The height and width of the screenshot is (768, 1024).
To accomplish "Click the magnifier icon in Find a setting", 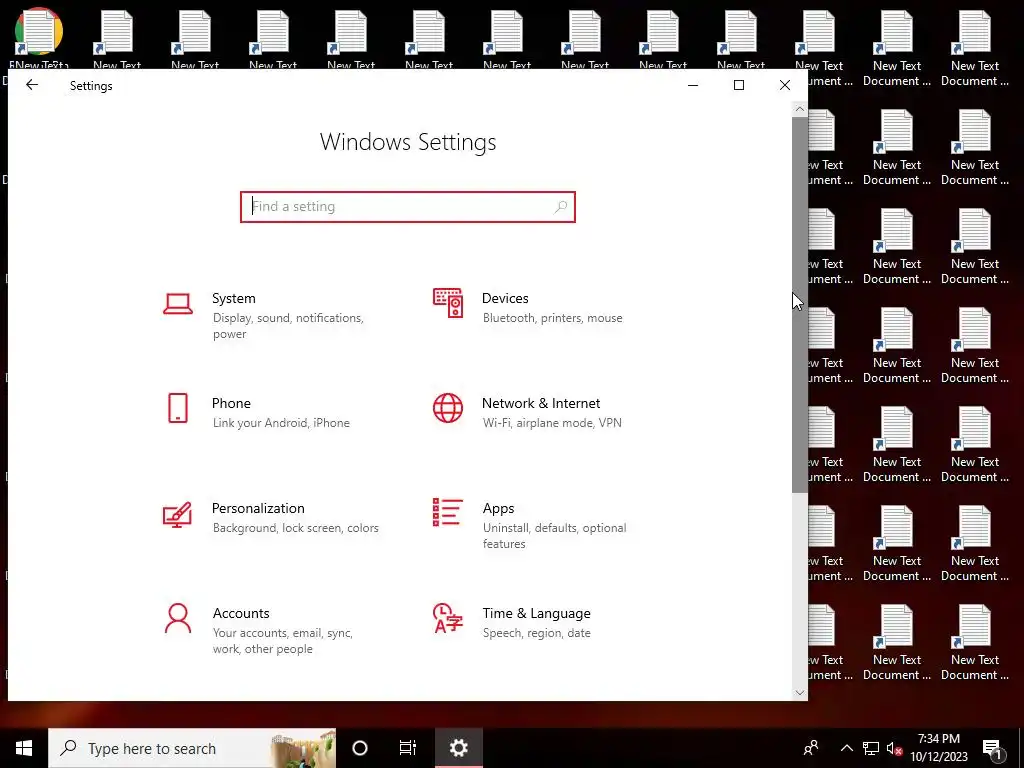I will [560, 207].
